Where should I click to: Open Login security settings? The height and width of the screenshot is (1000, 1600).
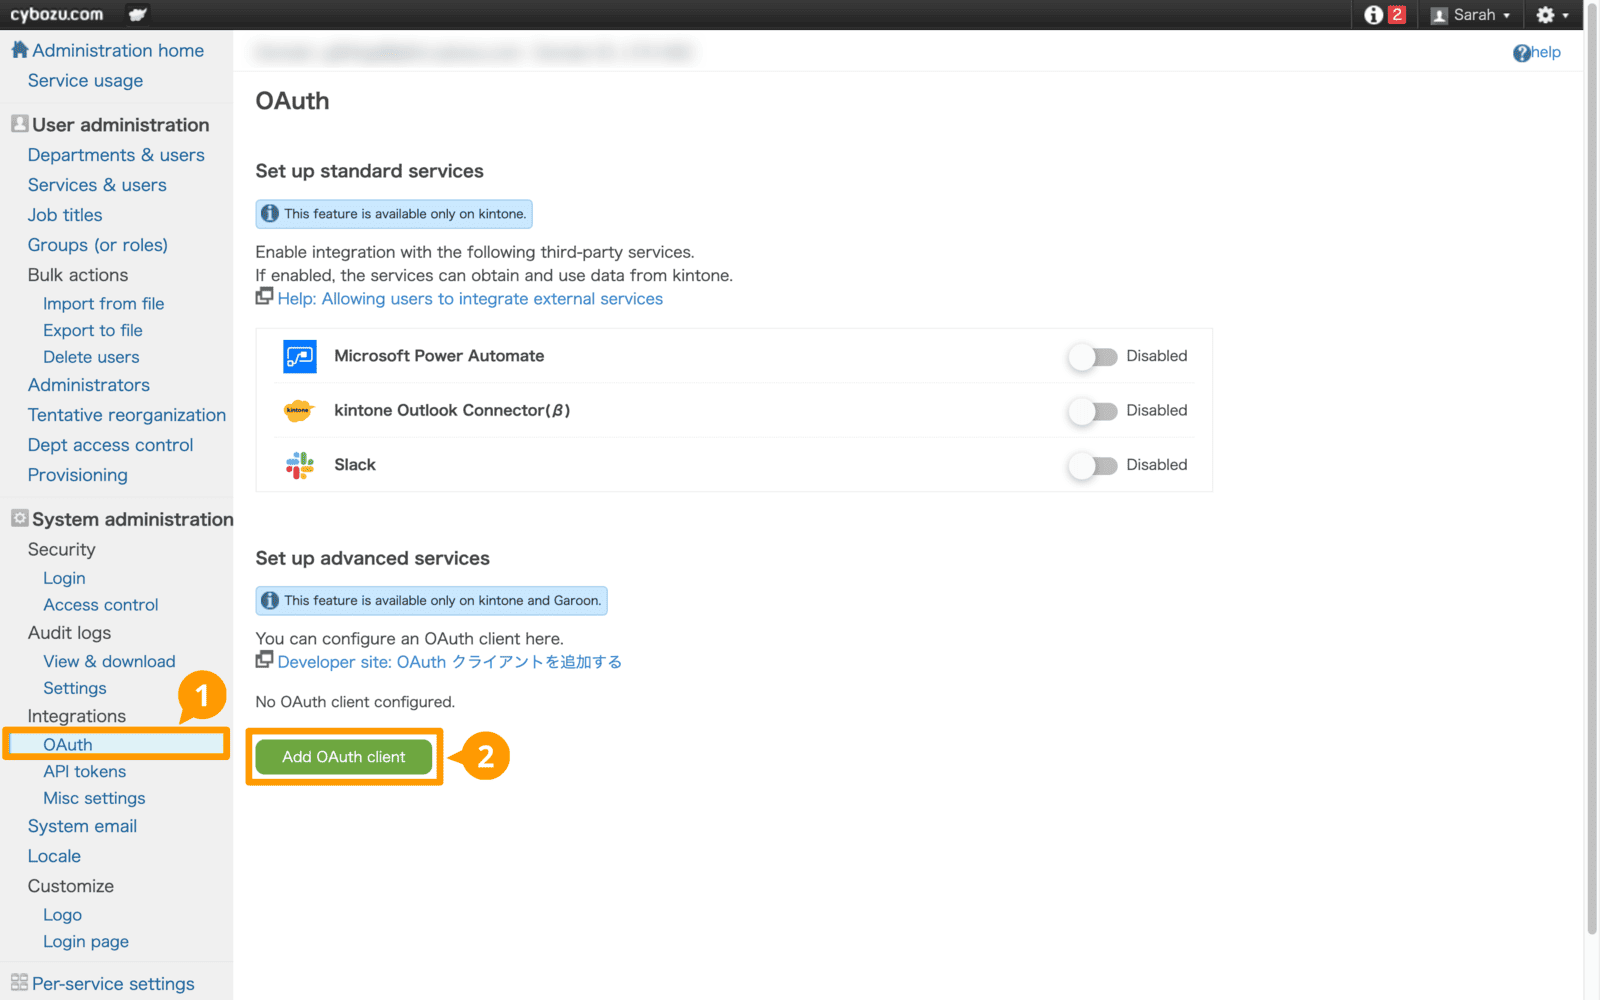(x=64, y=578)
